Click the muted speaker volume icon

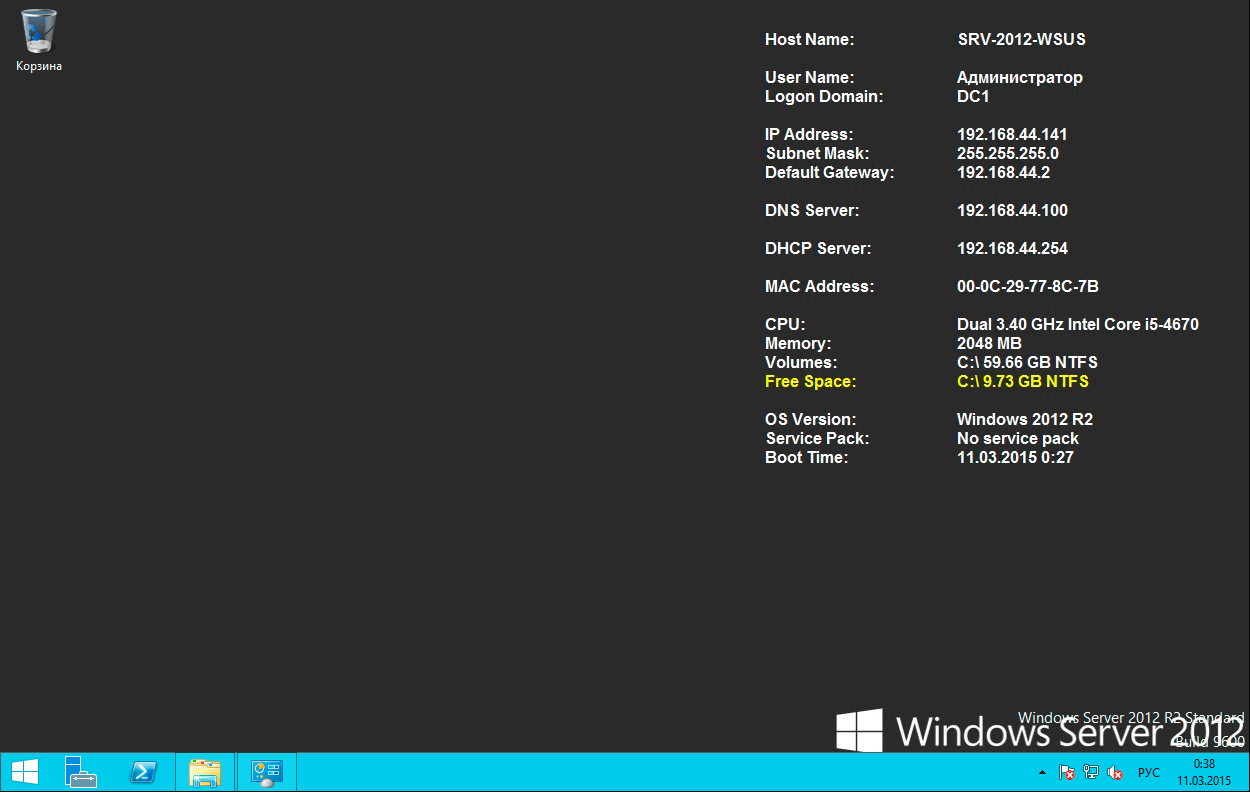point(1115,773)
